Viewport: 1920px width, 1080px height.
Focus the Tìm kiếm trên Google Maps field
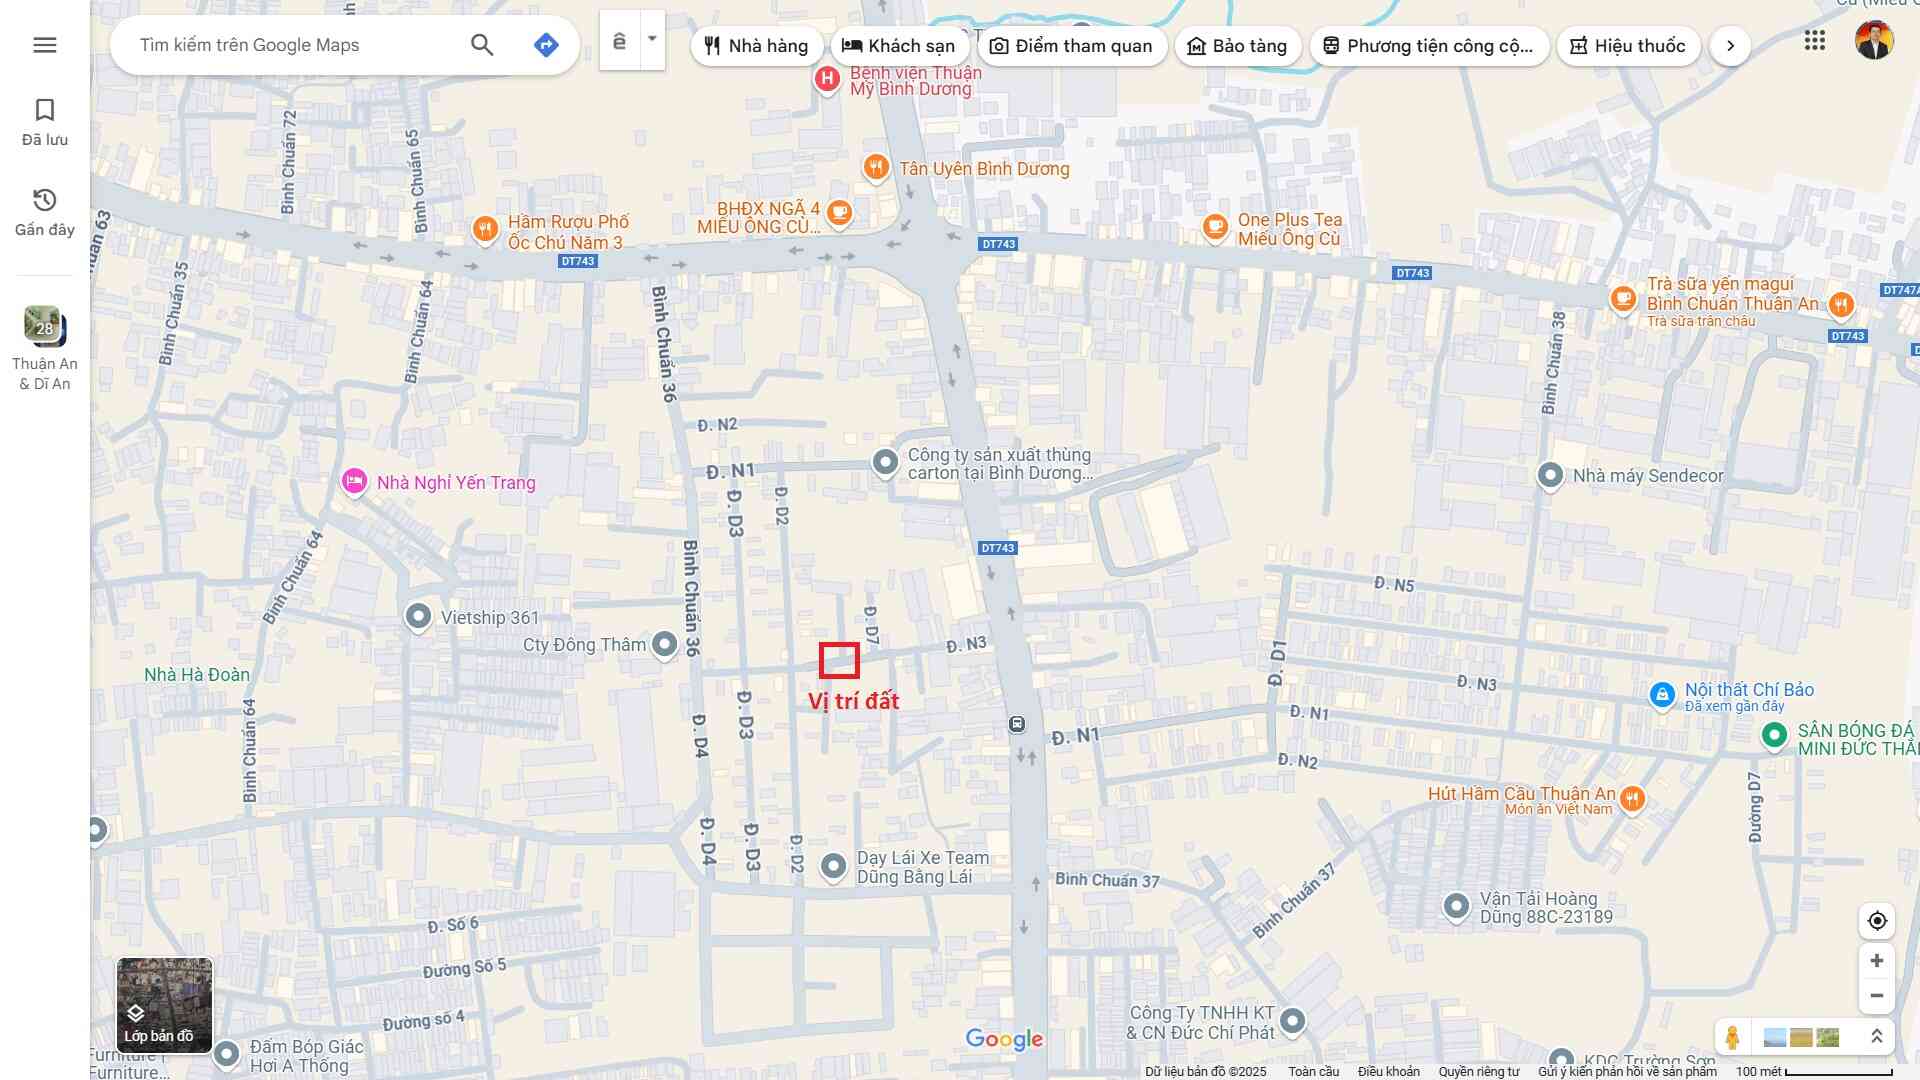click(300, 45)
